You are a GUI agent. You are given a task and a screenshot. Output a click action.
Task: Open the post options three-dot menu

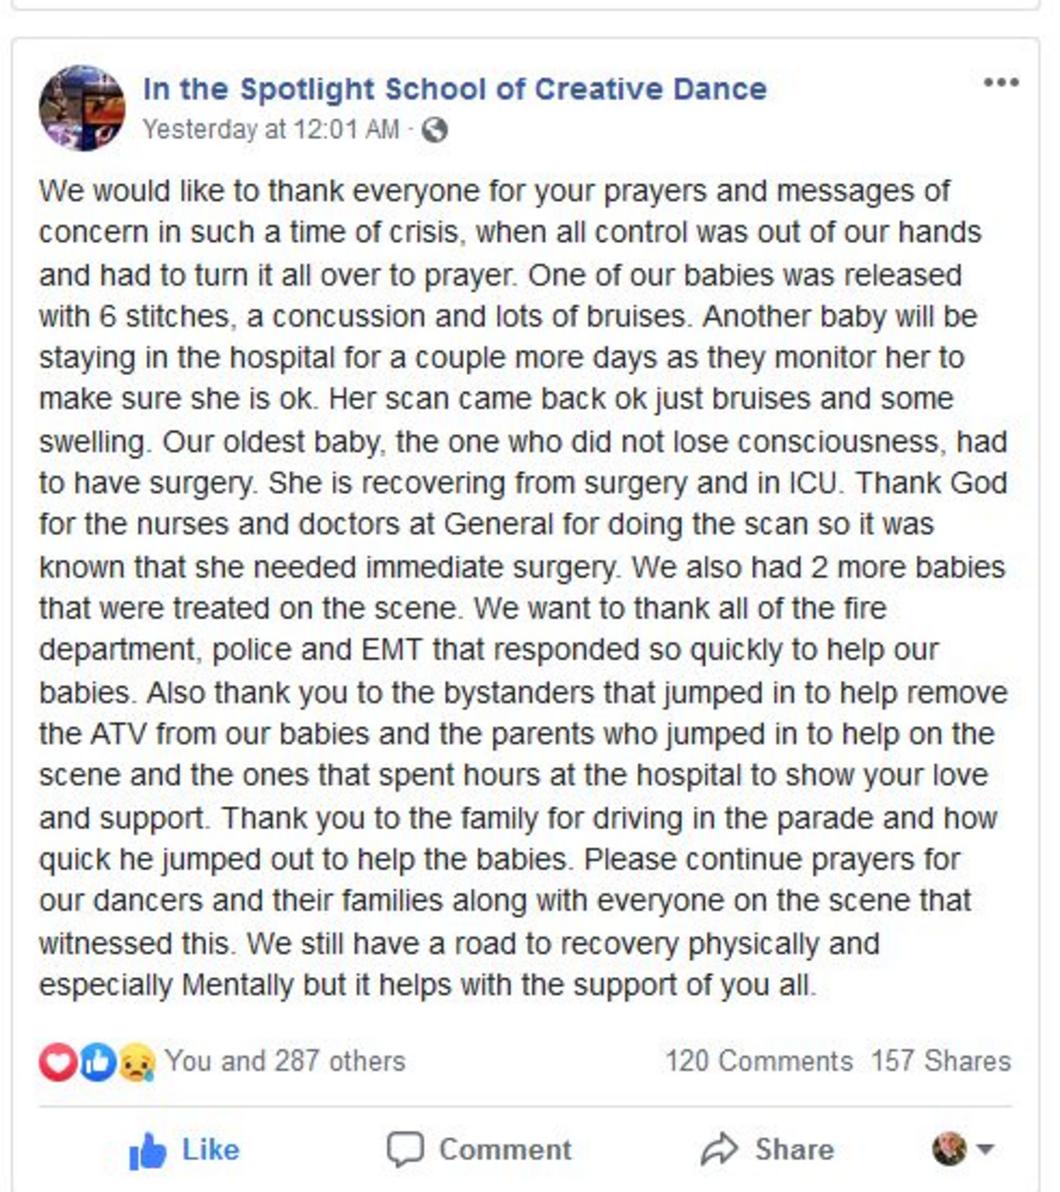(x=1001, y=82)
